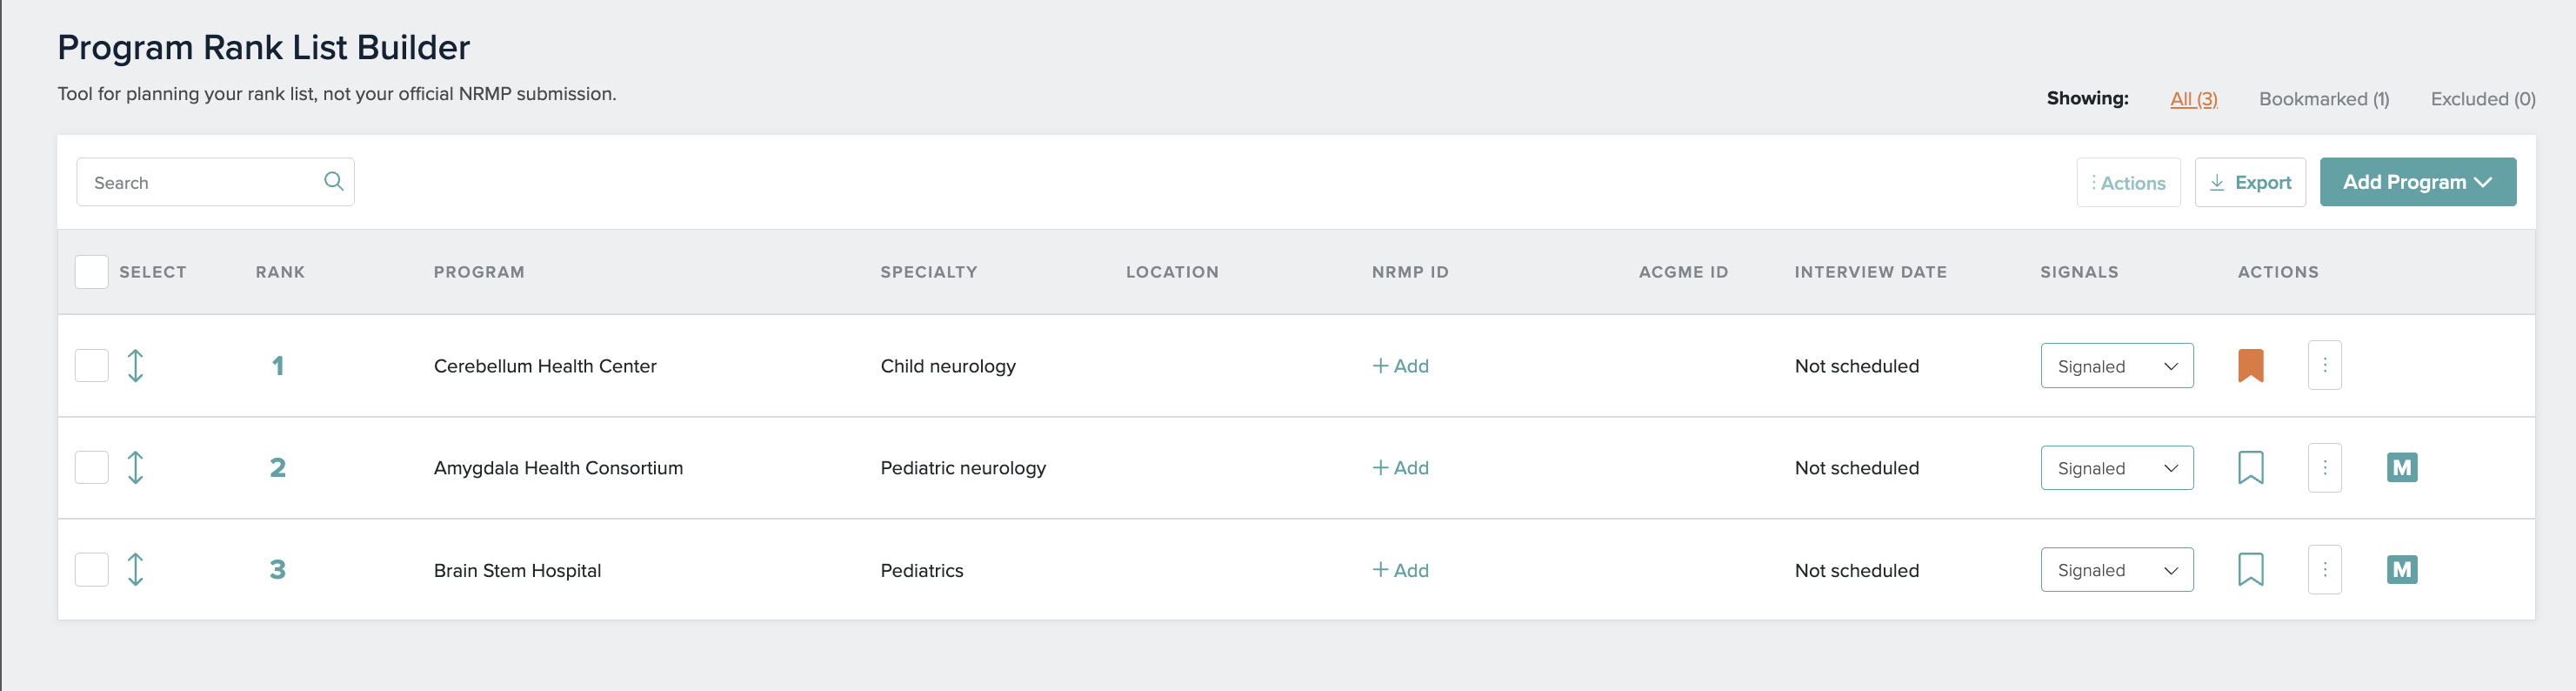Export the rank list

pos(2250,182)
